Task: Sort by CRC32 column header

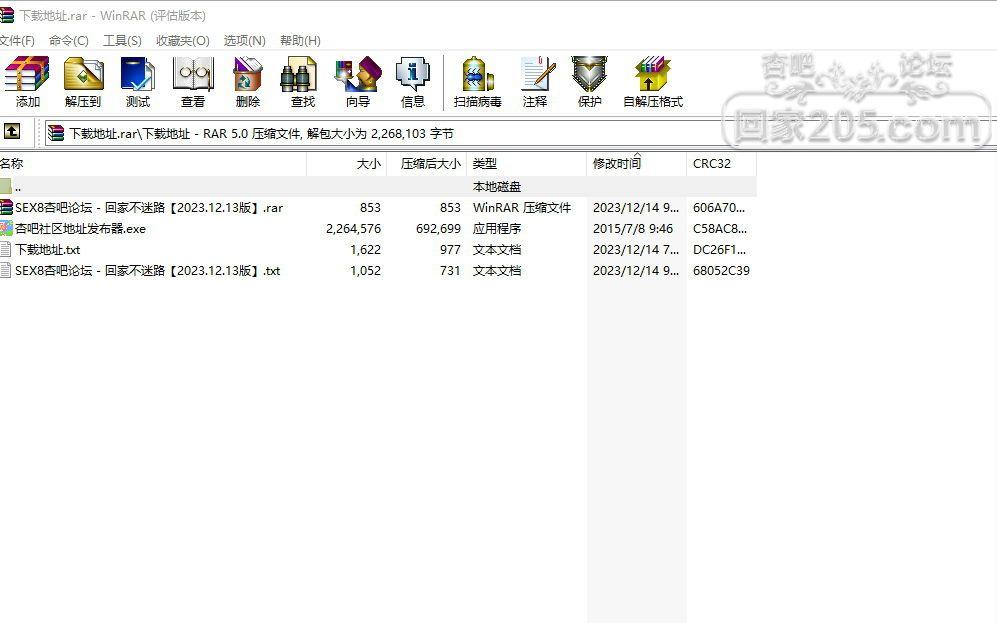Action: click(x=722, y=163)
